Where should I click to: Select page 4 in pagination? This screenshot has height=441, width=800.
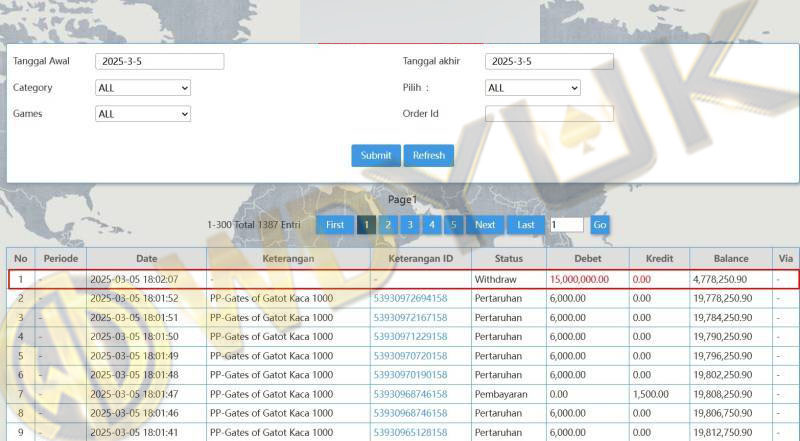432,225
